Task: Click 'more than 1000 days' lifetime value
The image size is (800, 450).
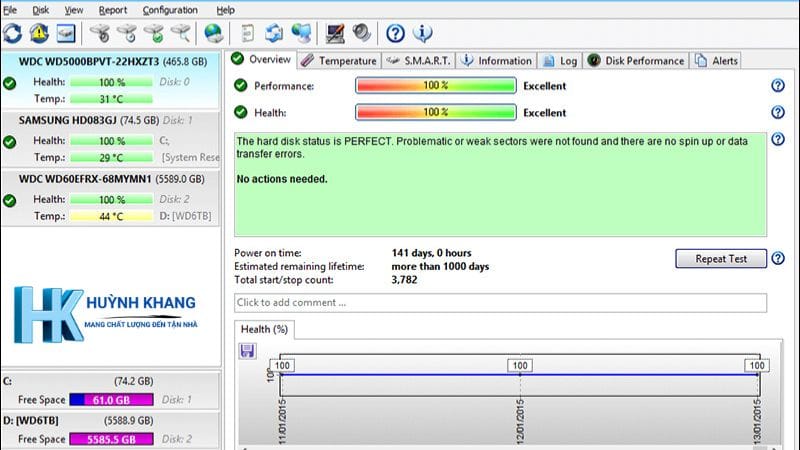Action: pos(440,266)
